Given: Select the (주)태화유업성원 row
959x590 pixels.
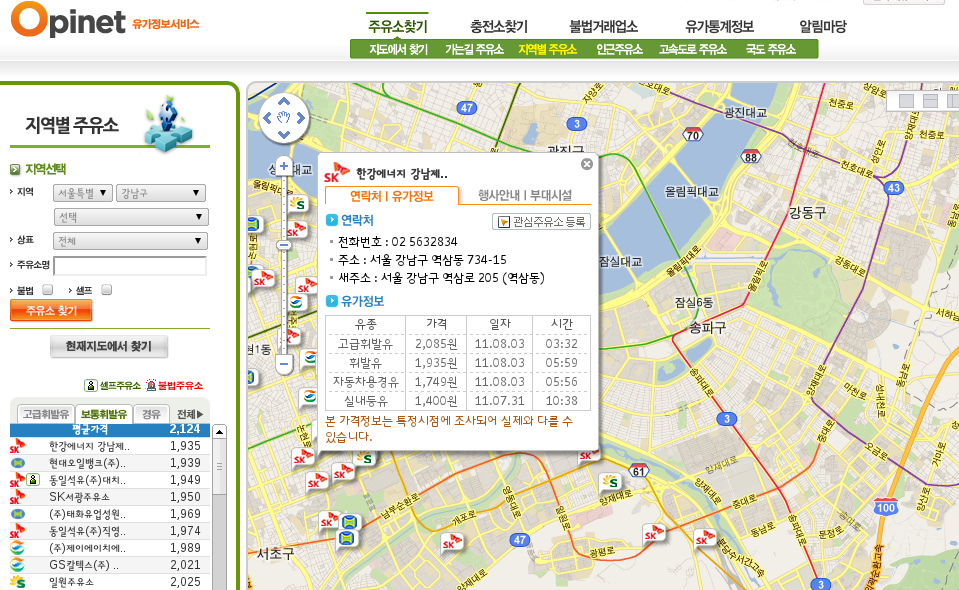Looking at the screenshot, I should tap(110, 514).
